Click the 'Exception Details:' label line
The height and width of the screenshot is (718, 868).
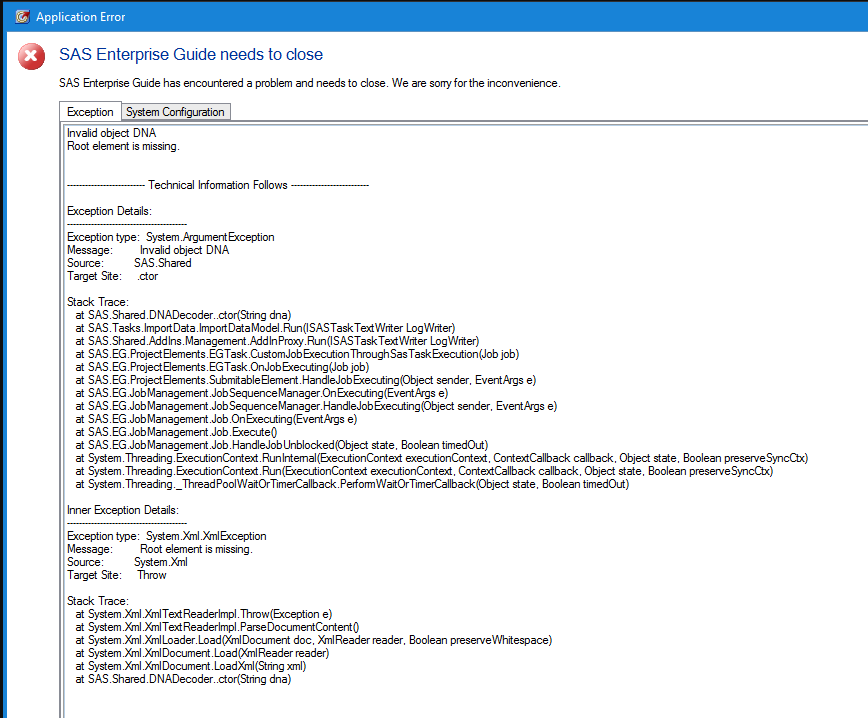[109, 211]
